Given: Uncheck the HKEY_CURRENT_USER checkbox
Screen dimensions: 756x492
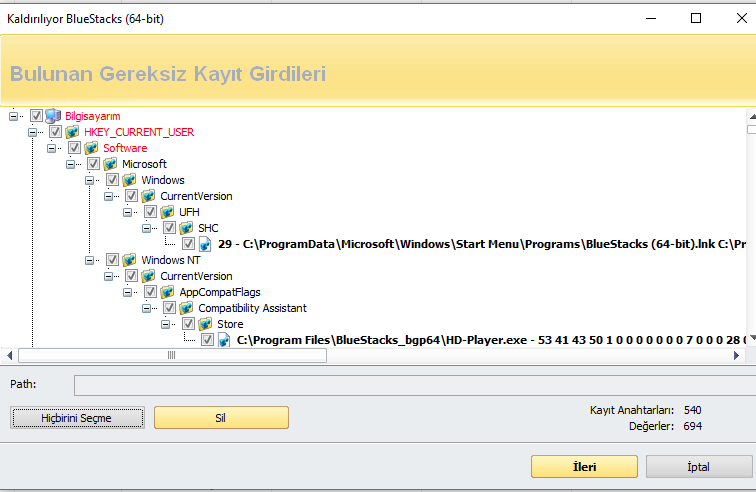Looking at the screenshot, I should click(55, 132).
